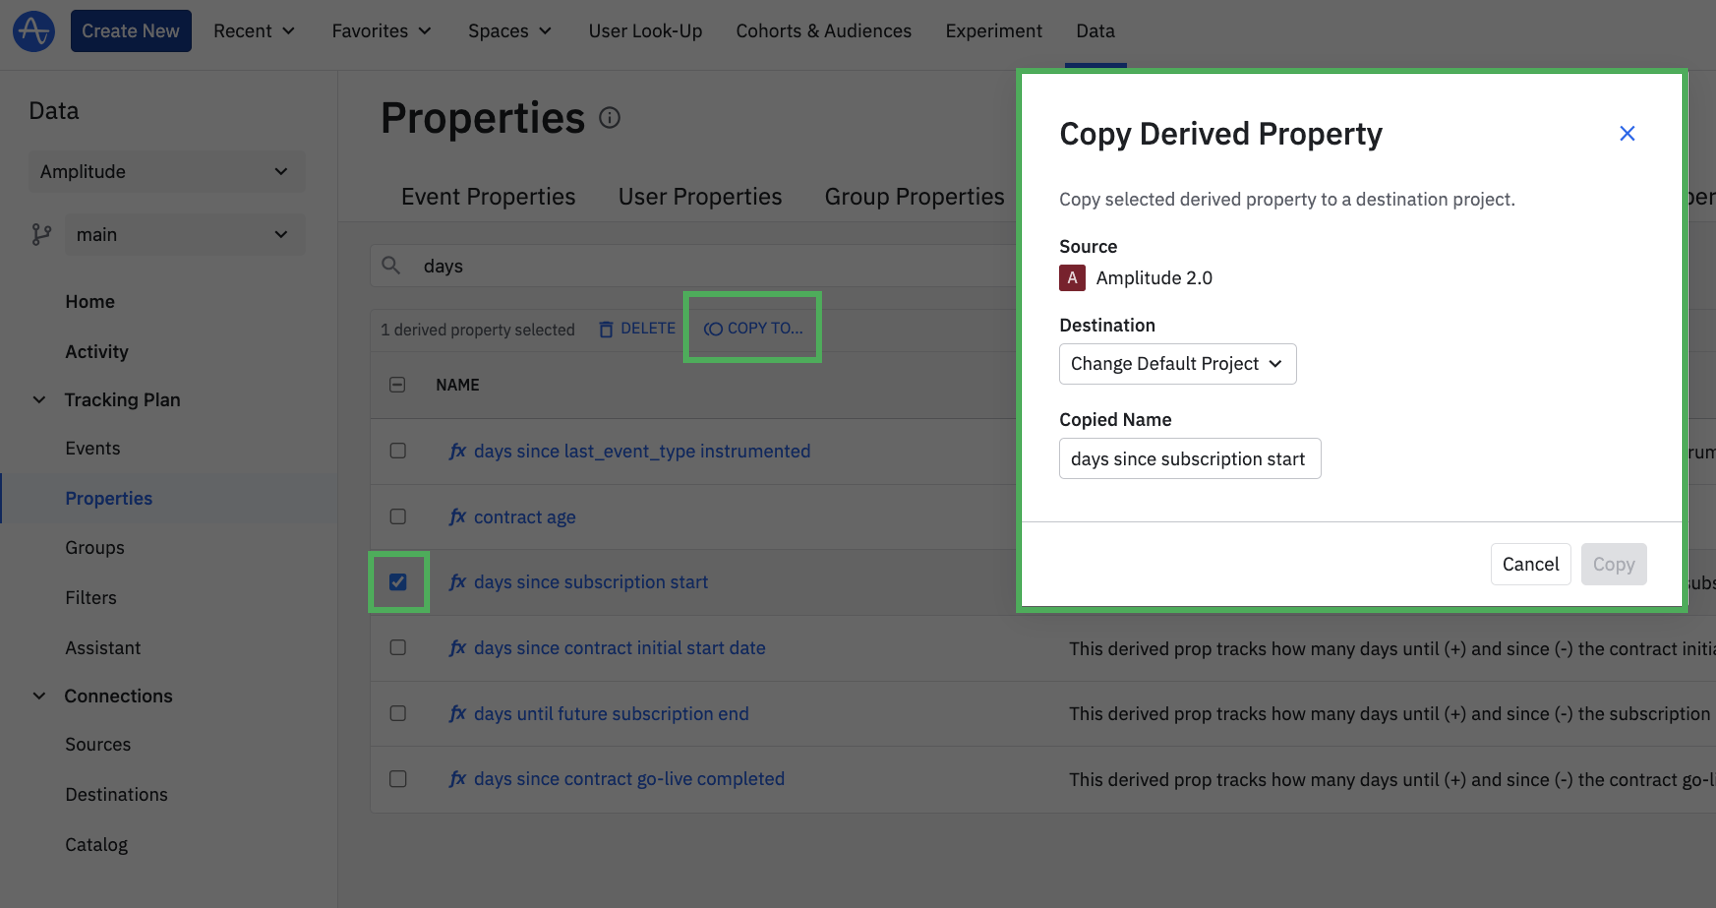1716x908 pixels.
Task: Open Experiment in top navigation
Action: tap(993, 31)
